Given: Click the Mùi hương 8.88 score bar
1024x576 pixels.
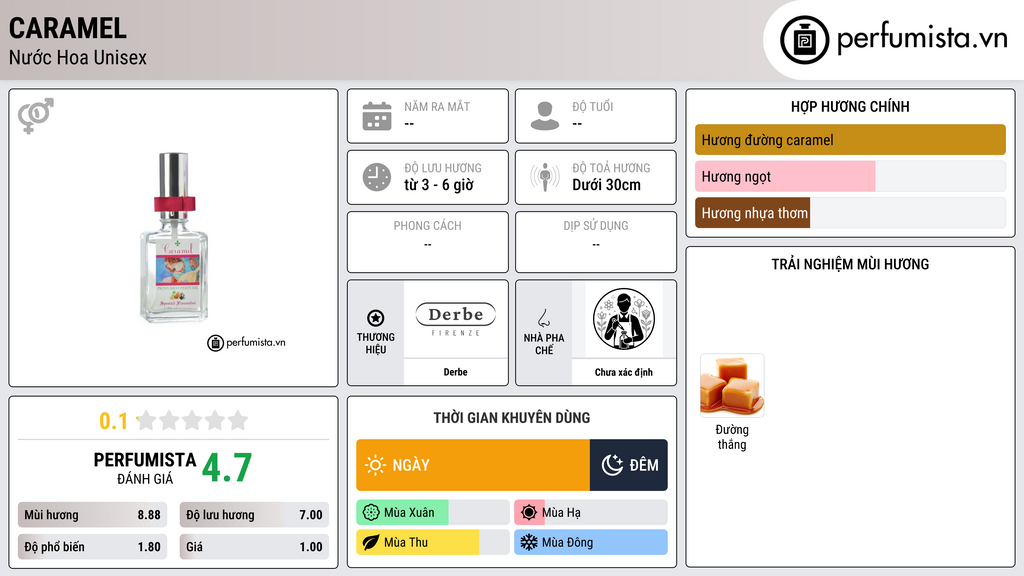Looking at the screenshot, I should pyautogui.click(x=92, y=515).
